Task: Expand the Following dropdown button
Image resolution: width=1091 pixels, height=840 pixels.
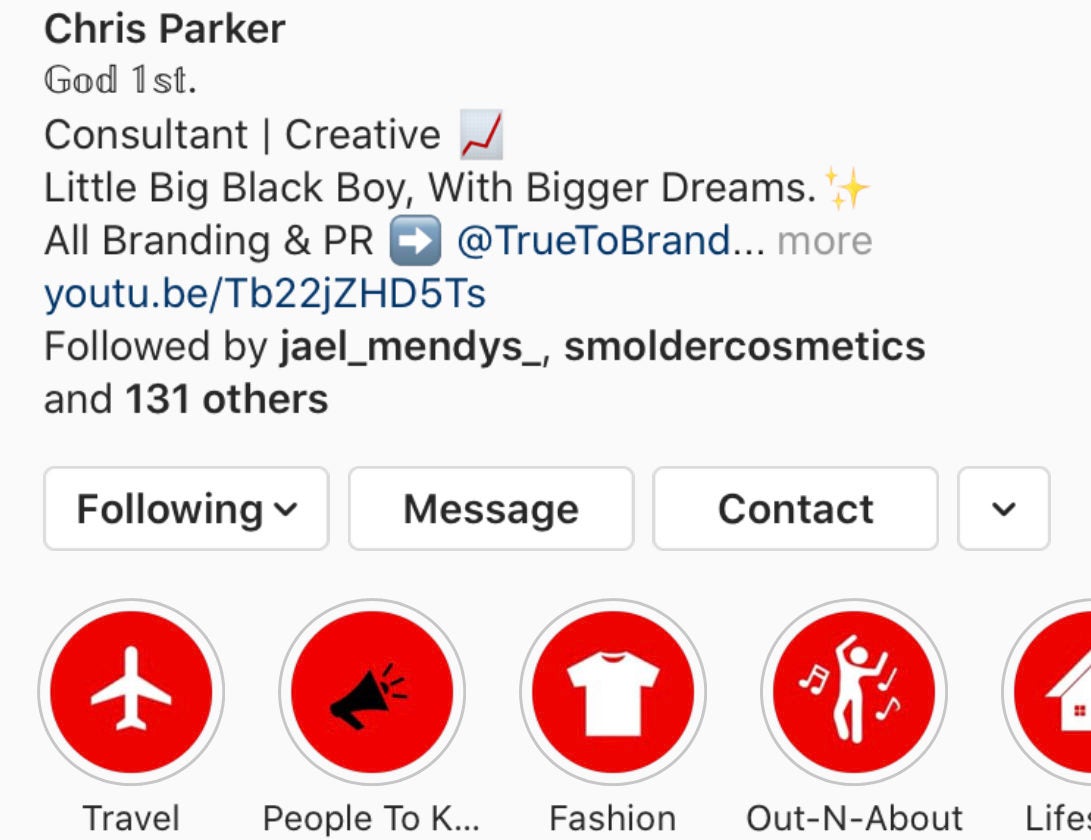Action: pos(186,509)
